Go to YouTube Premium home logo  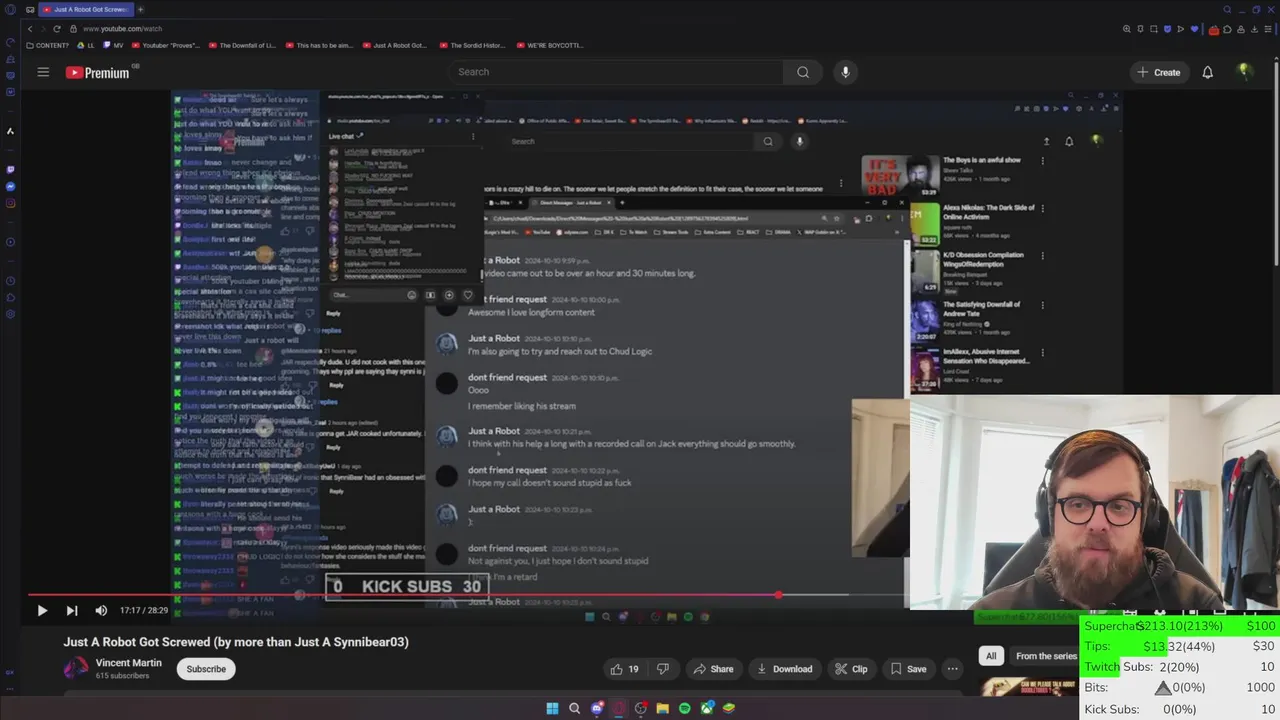point(98,72)
